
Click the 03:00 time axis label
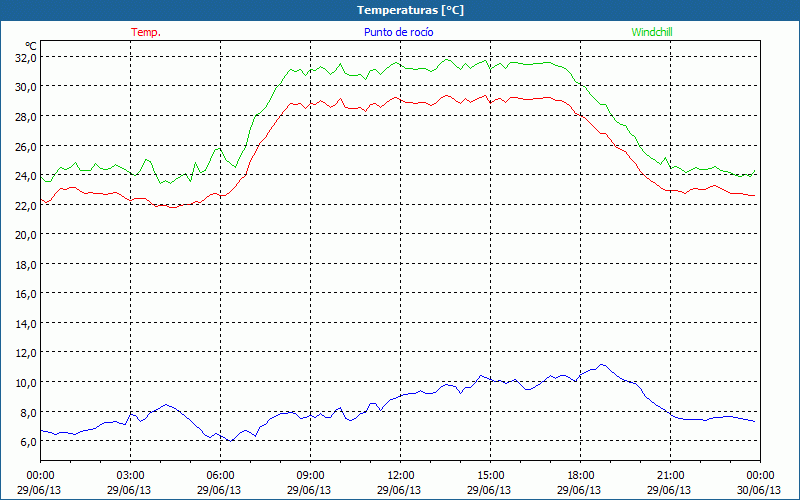point(130,476)
